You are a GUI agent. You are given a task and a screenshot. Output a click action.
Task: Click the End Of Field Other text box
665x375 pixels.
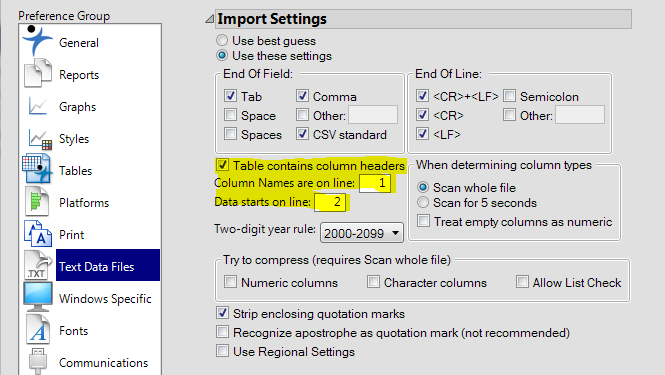click(x=373, y=115)
